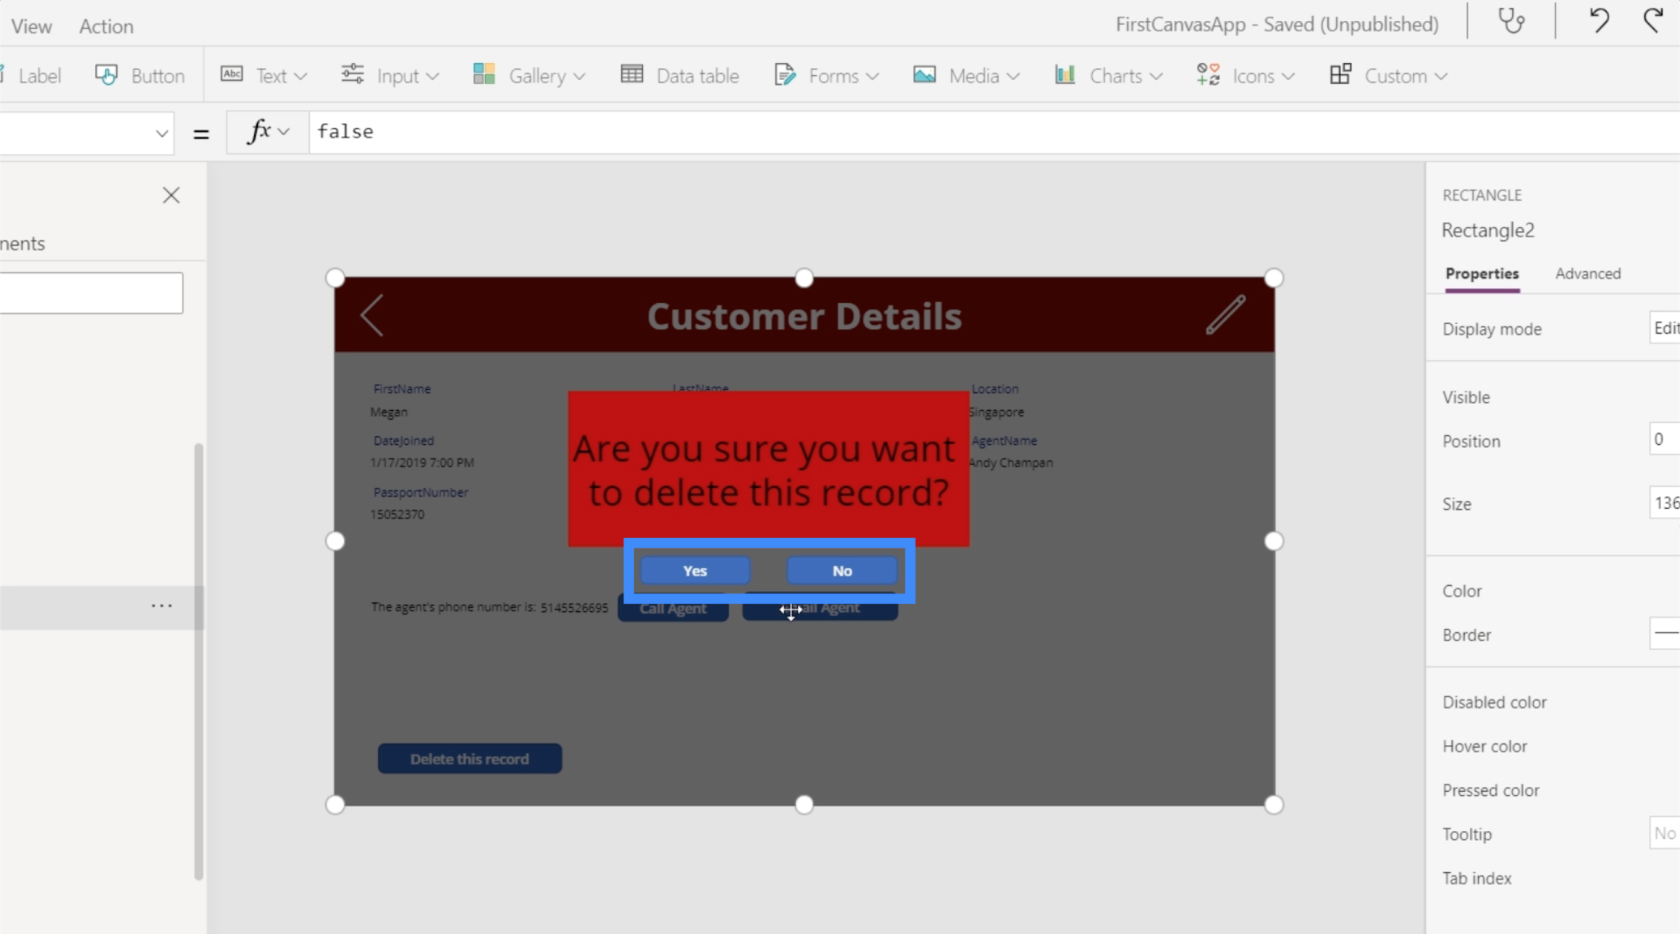The width and height of the screenshot is (1680, 934).
Task: Click the Media picture icon
Action: point(925,74)
